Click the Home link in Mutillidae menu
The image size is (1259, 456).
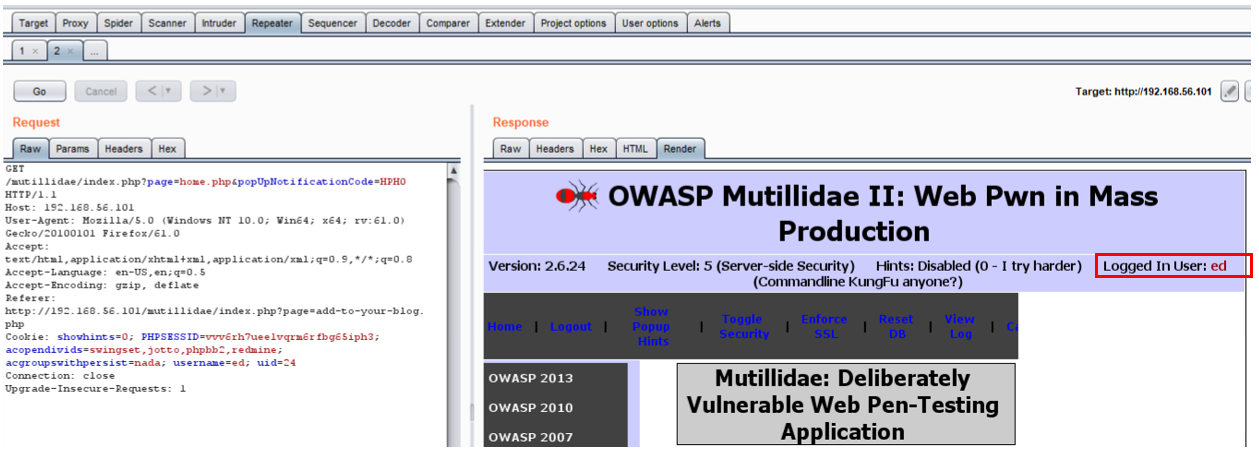pyautogui.click(x=504, y=327)
